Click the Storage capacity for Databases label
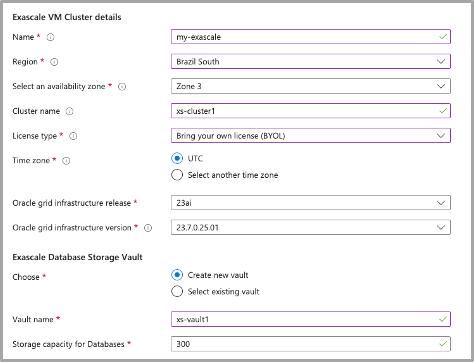This screenshot has width=474, height=362. pyautogui.click(x=68, y=344)
